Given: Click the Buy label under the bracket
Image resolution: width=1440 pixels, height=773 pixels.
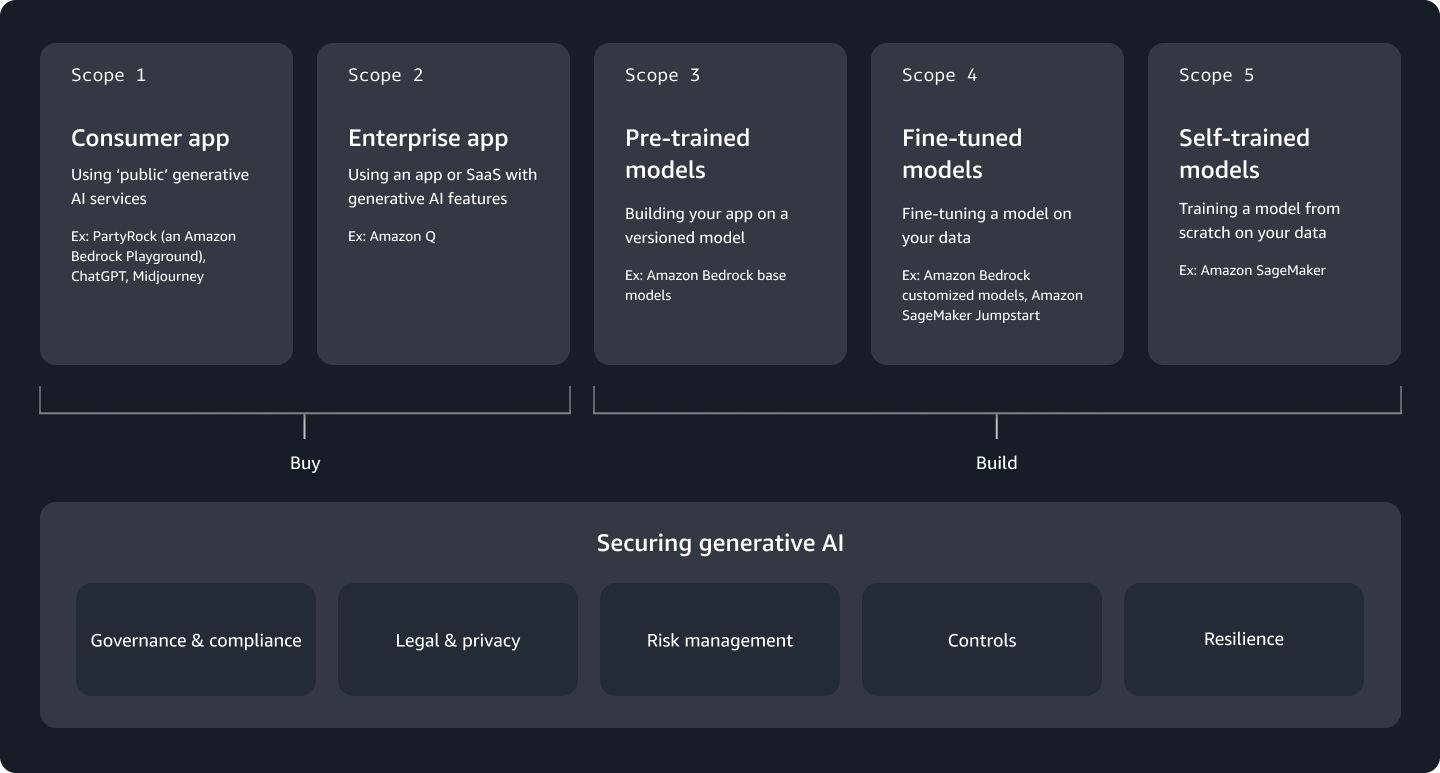Looking at the screenshot, I should (x=305, y=463).
